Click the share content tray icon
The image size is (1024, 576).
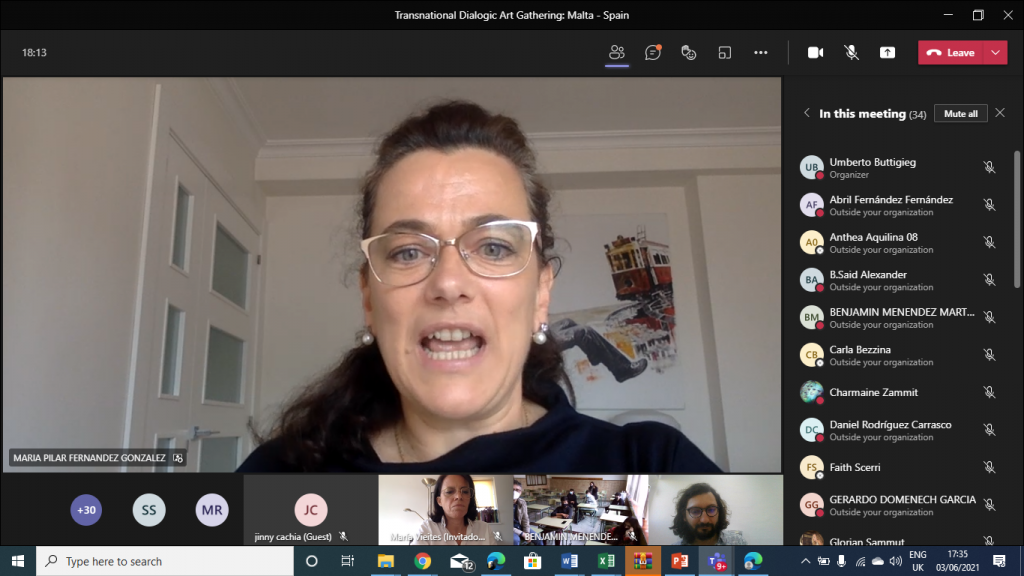point(887,53)
